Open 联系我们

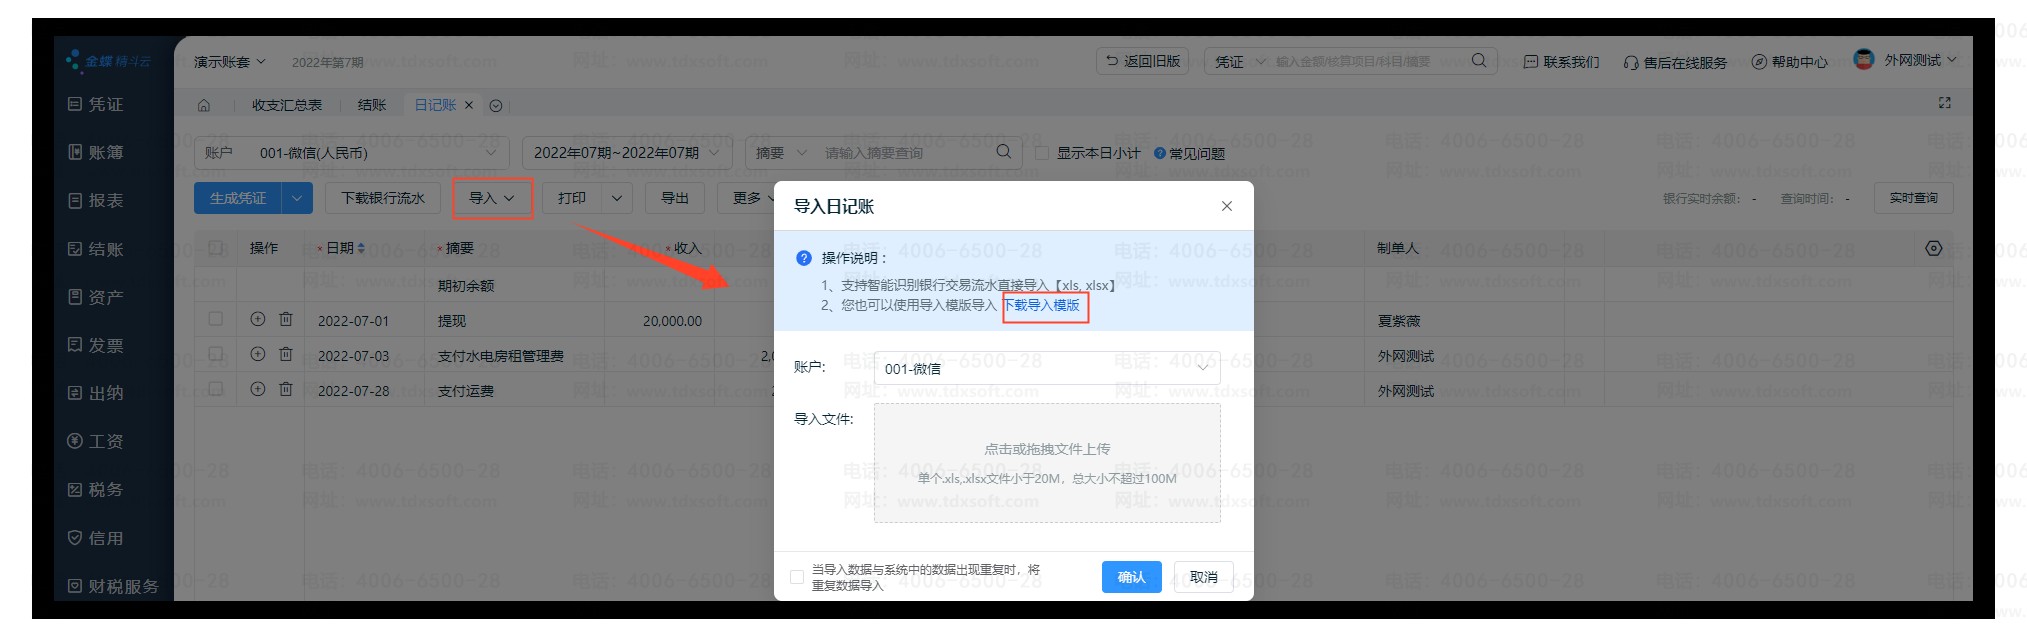1561,62
